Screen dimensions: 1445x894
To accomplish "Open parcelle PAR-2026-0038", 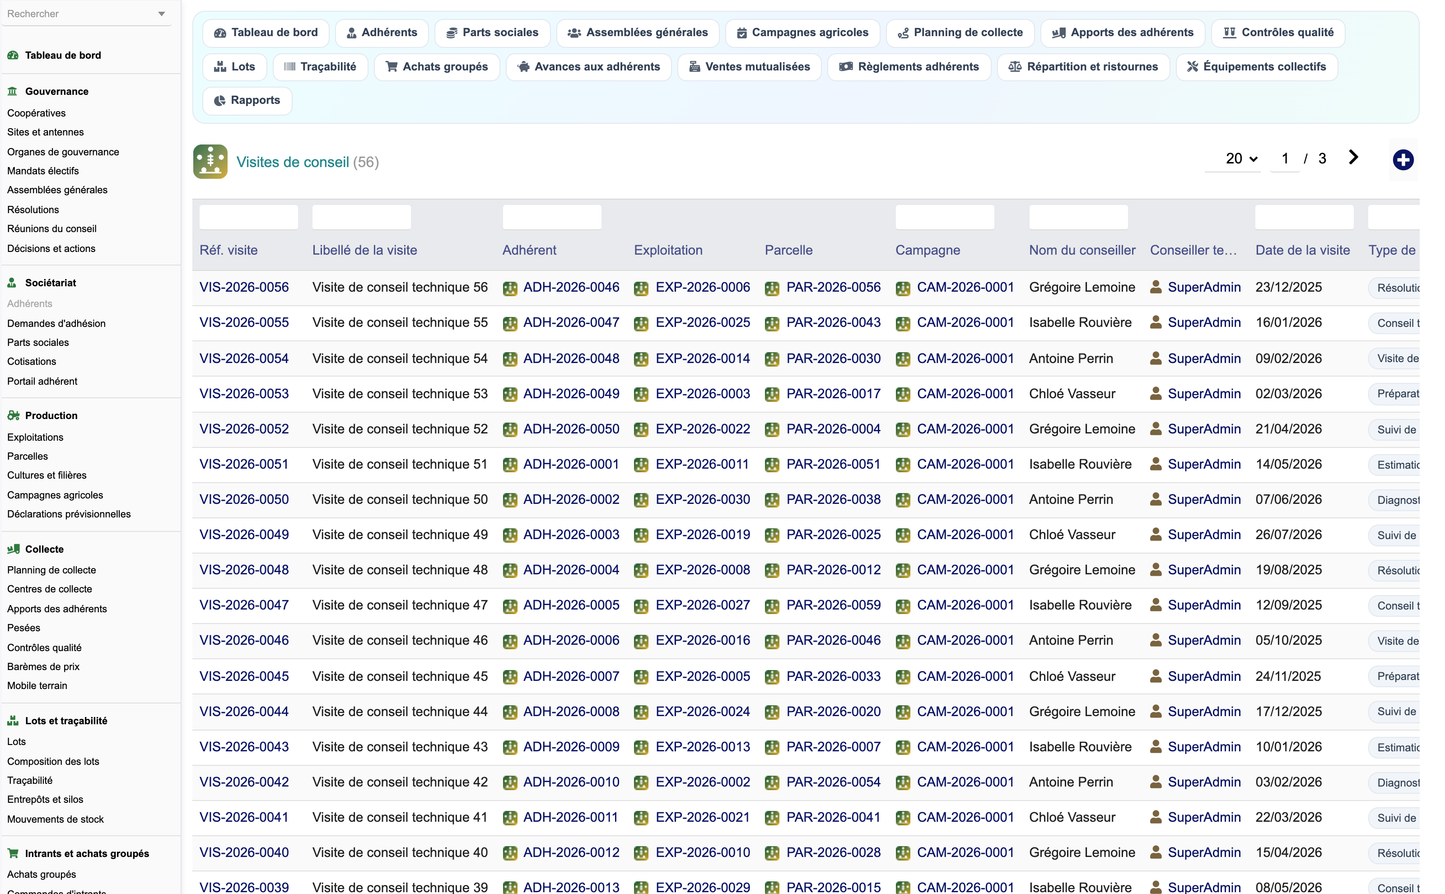I will point(834,499).
